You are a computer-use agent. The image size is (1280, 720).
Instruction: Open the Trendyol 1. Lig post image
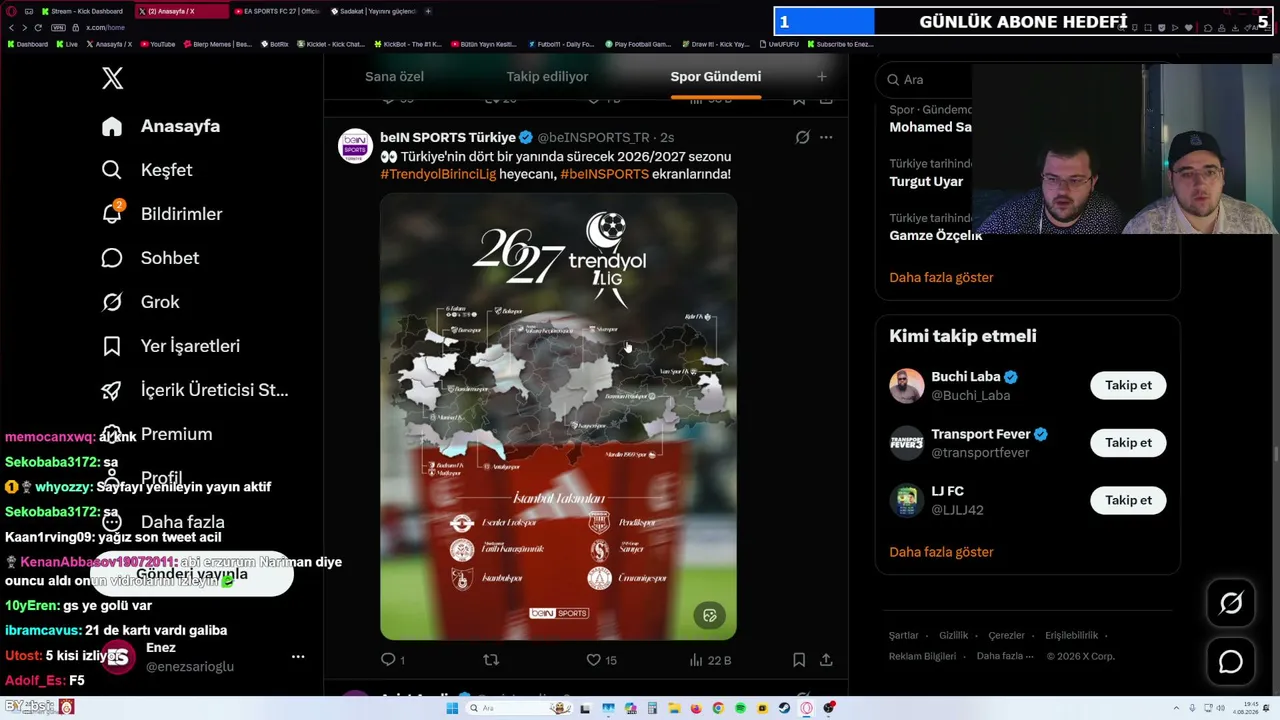tap(558, 416)
